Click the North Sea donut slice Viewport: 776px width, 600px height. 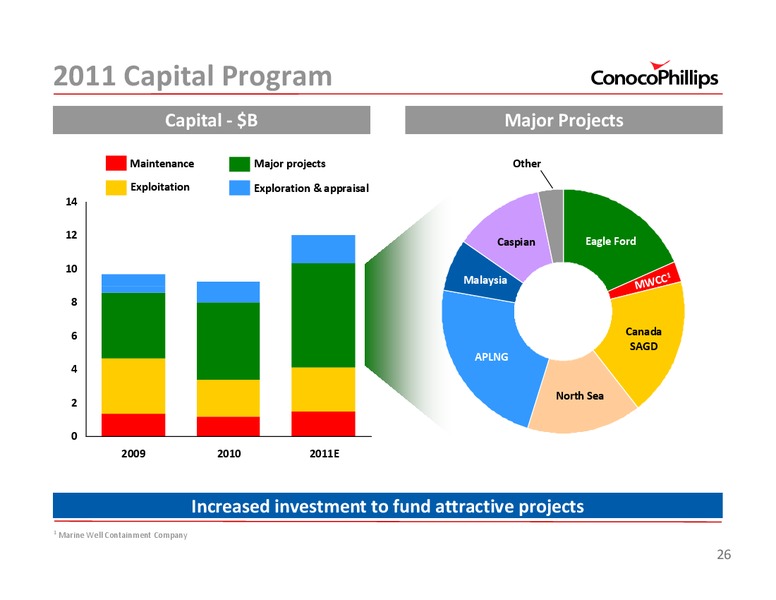pyautogui.click(x=580, y=396)
